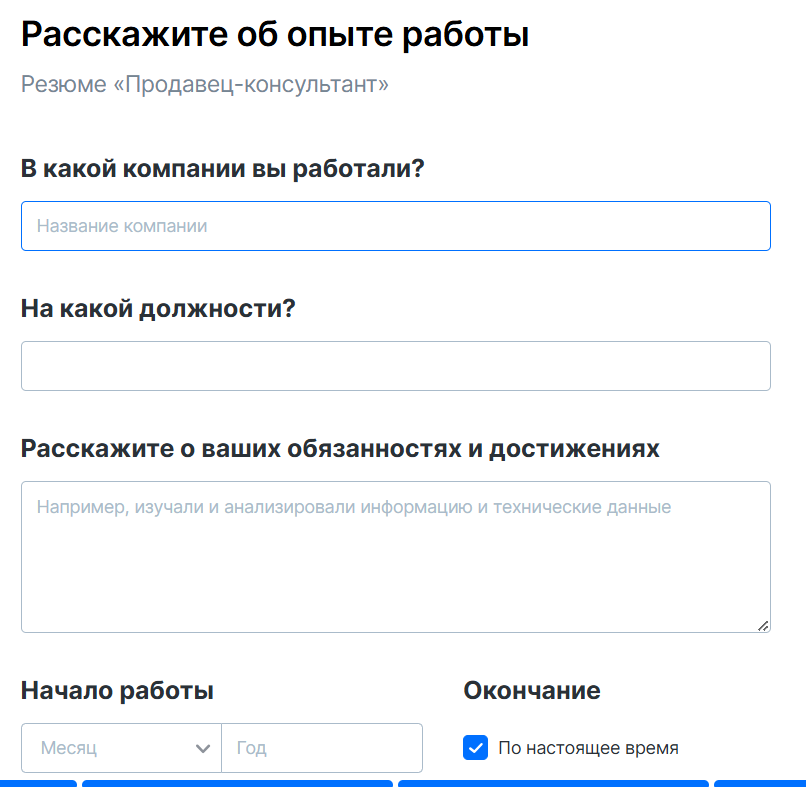Image resolution: width=806 pixels, height=787 pixels.
Task: Click the checked blue checkbox near "Окончание"
Action: coord(475,747)
